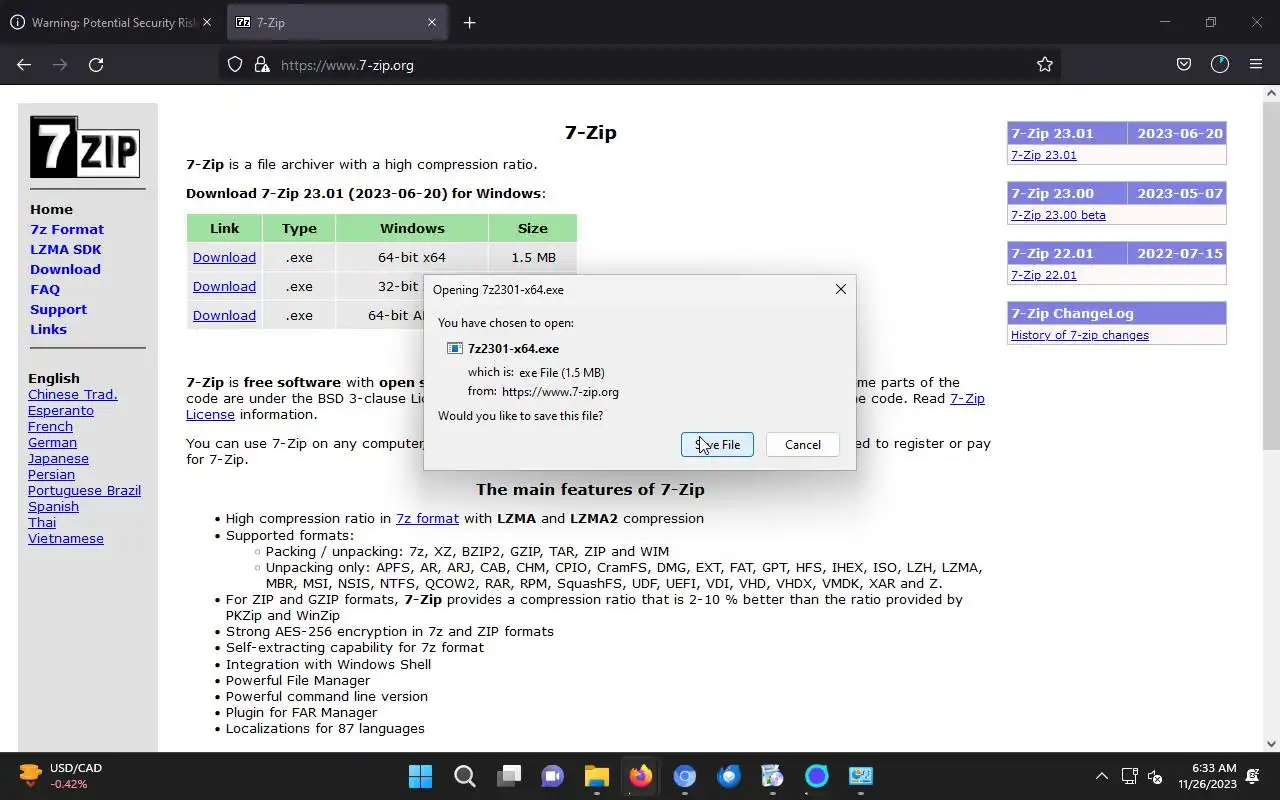
Task: Open Task View on the taskbar
Action: point(509,776)
